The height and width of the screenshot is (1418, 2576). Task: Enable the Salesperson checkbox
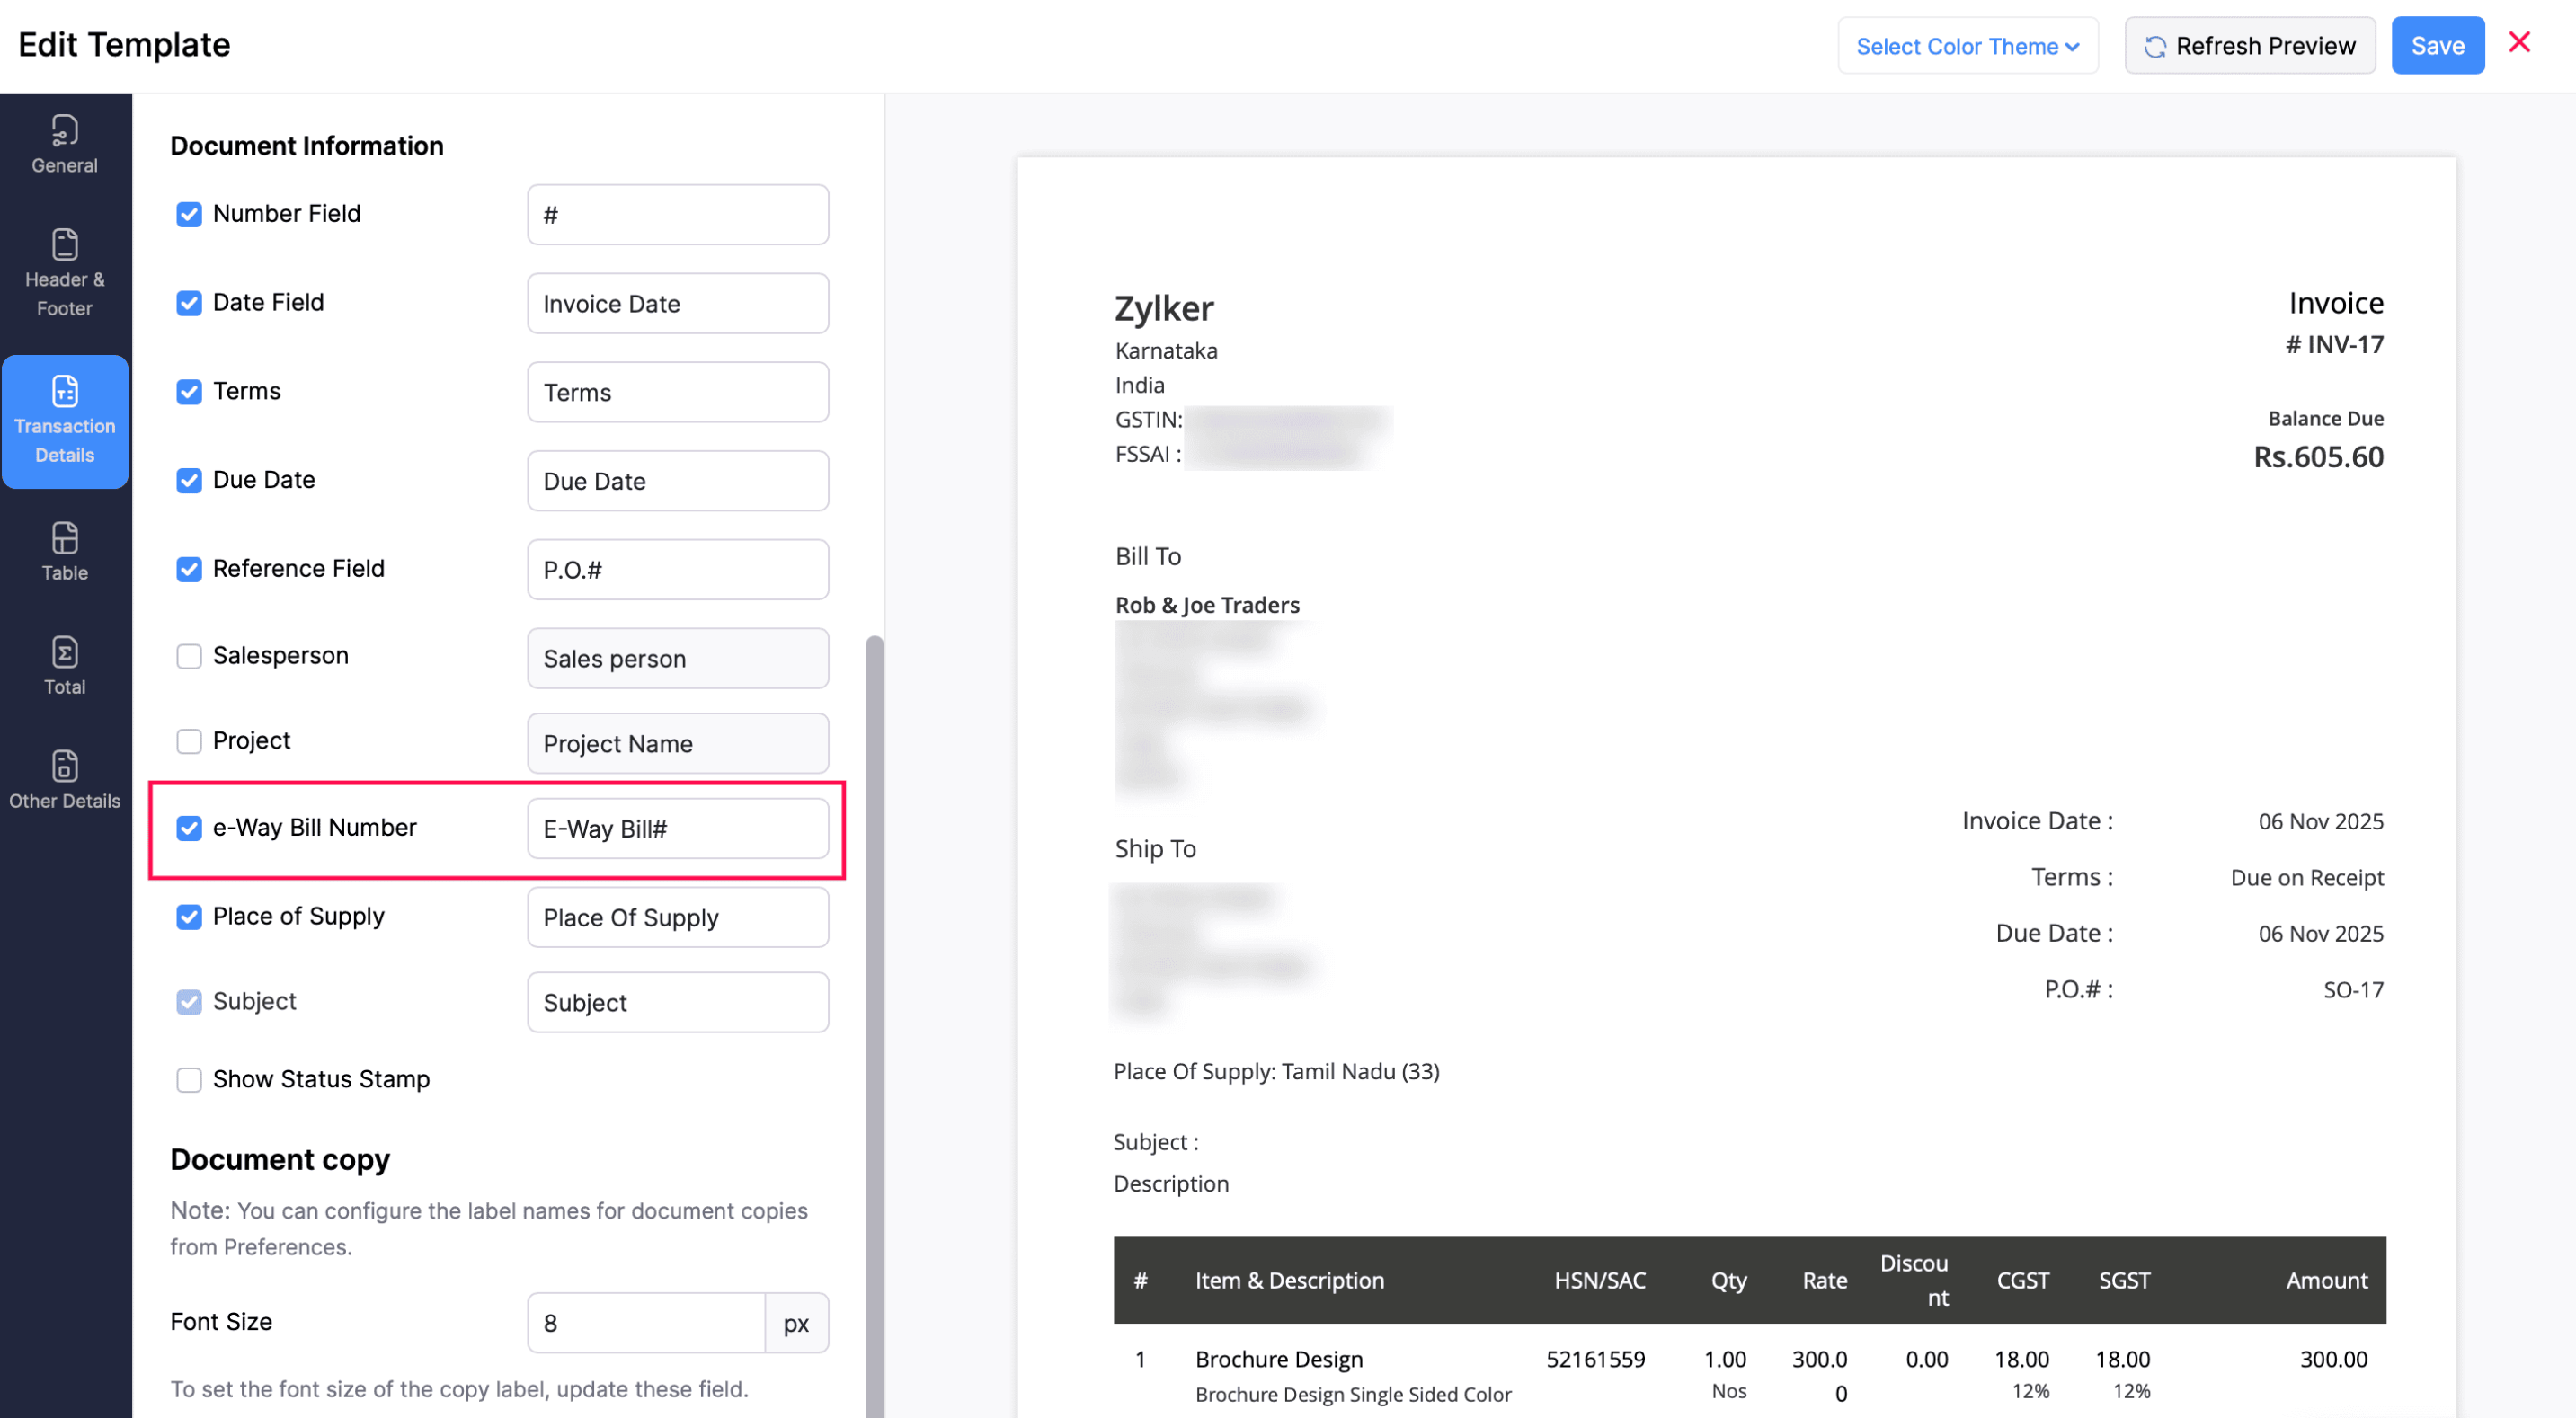[189, 655]
